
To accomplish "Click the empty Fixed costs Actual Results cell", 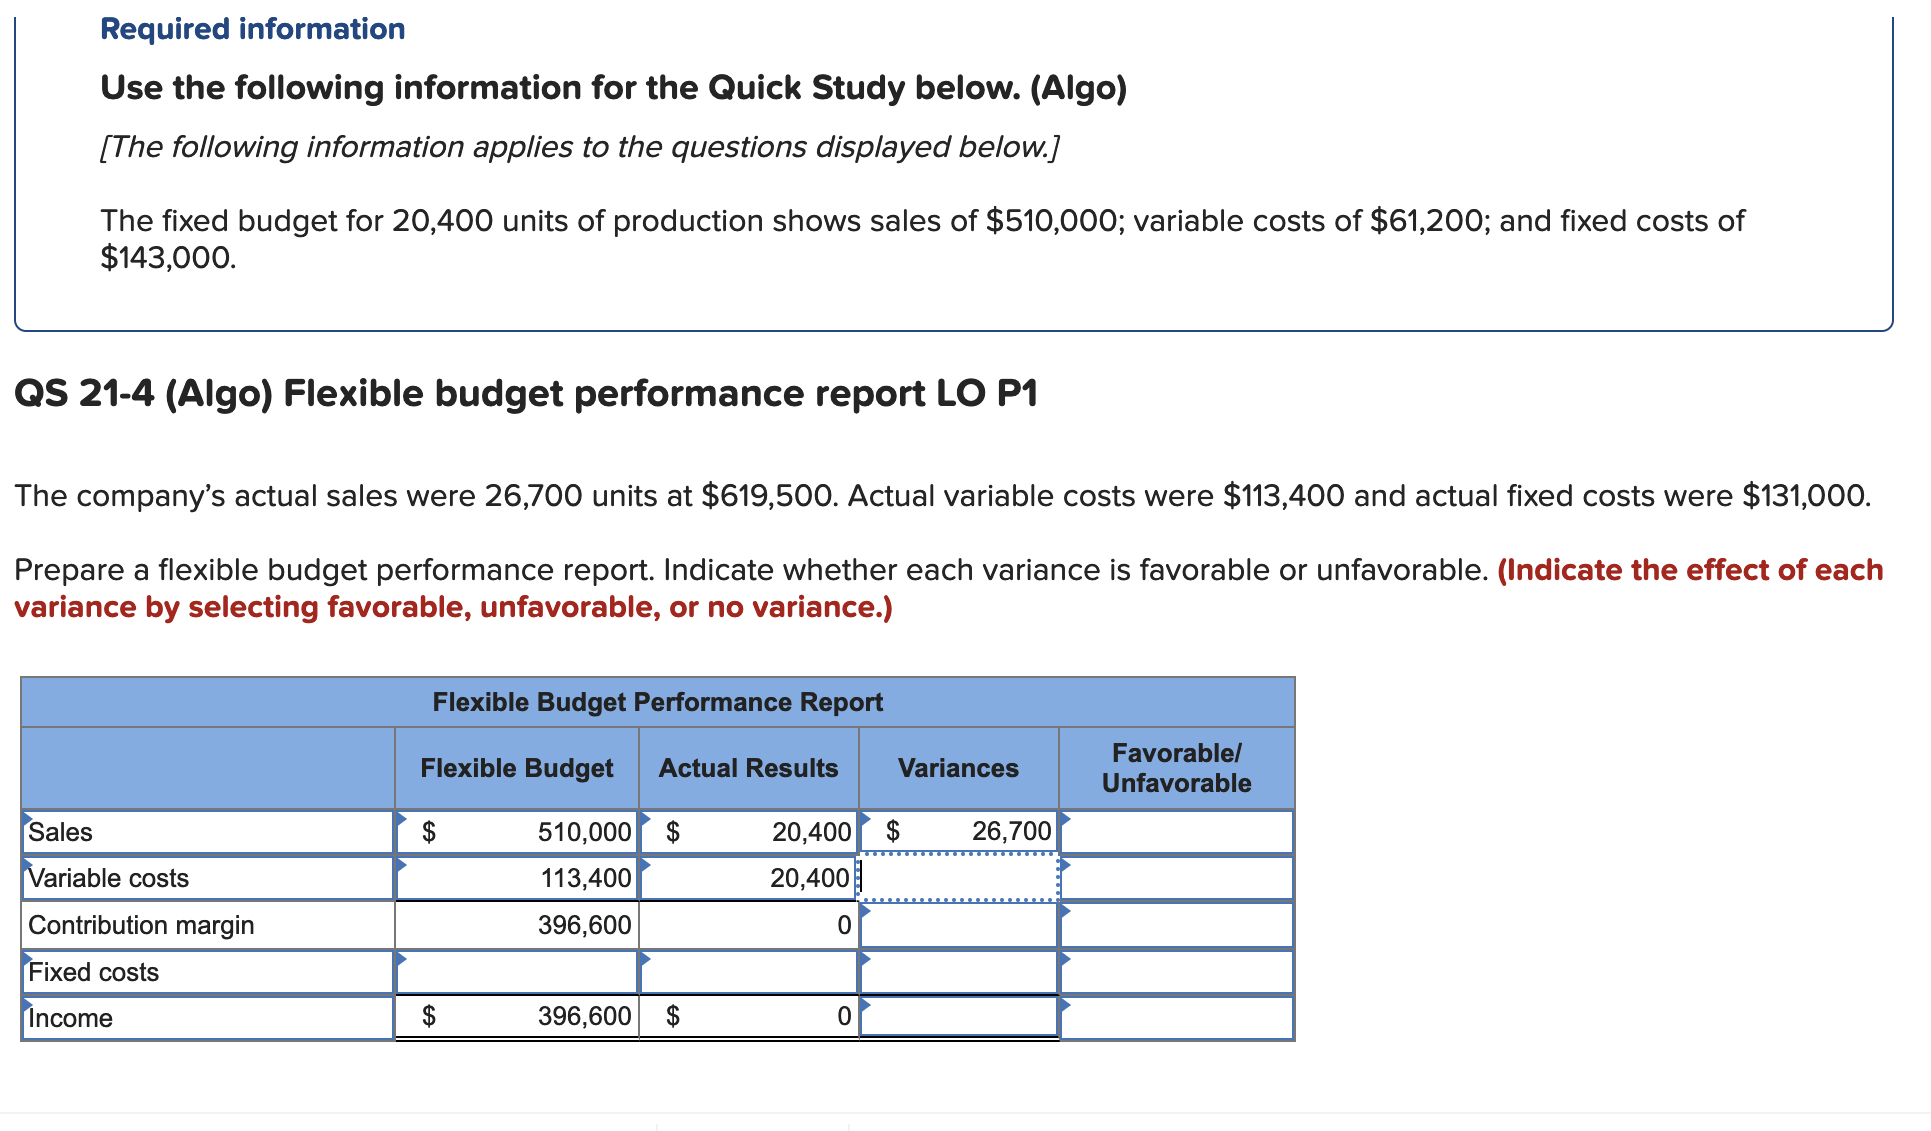I will (748, 970).
